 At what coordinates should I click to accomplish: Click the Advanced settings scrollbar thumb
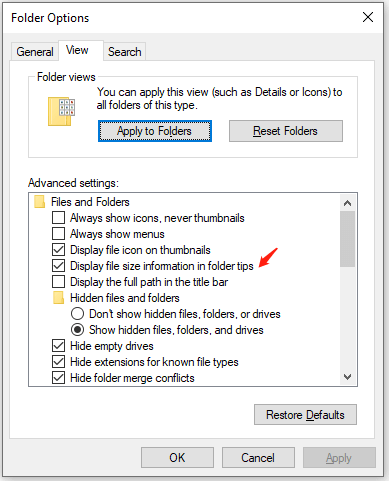[347, 239]
